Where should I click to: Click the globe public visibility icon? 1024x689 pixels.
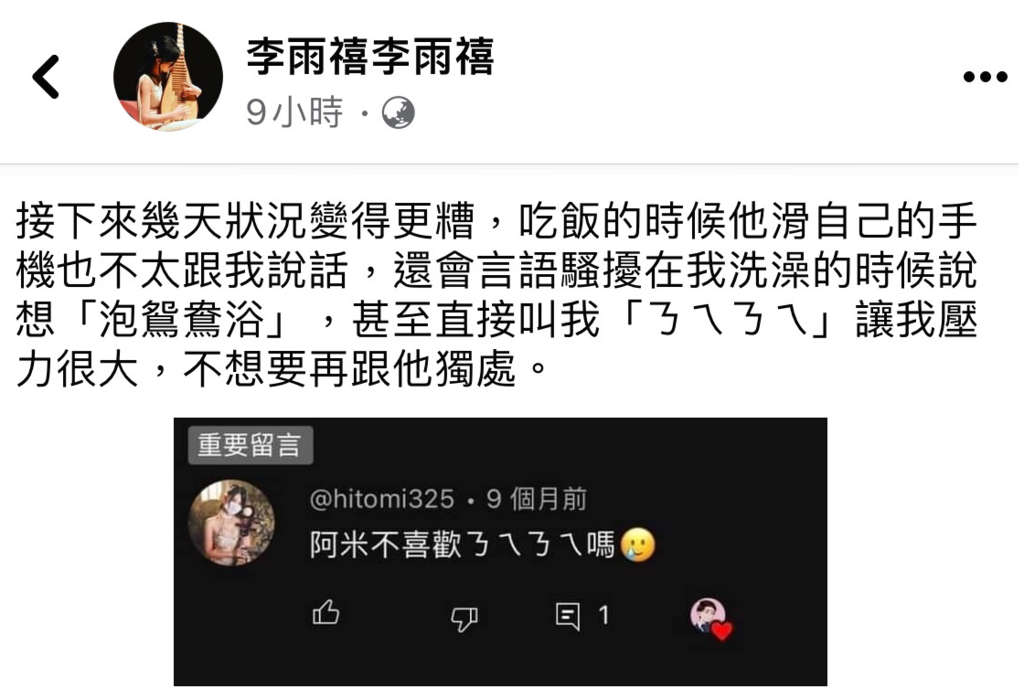pos(398,112)
